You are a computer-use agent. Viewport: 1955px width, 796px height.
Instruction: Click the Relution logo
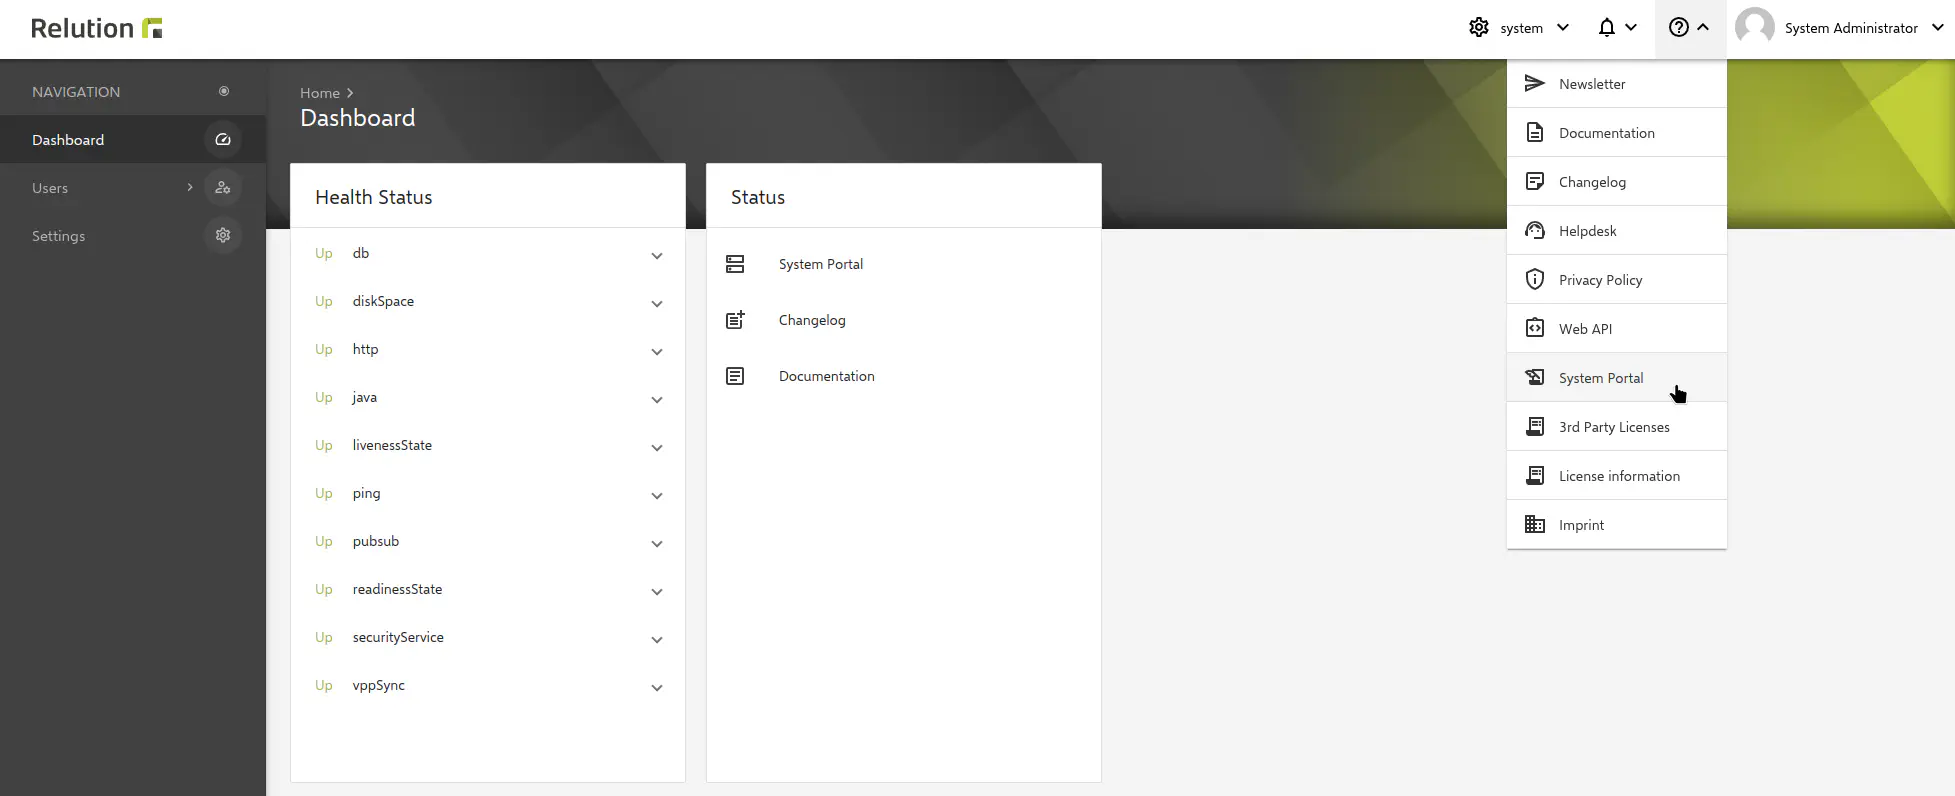tap(97, 28)
